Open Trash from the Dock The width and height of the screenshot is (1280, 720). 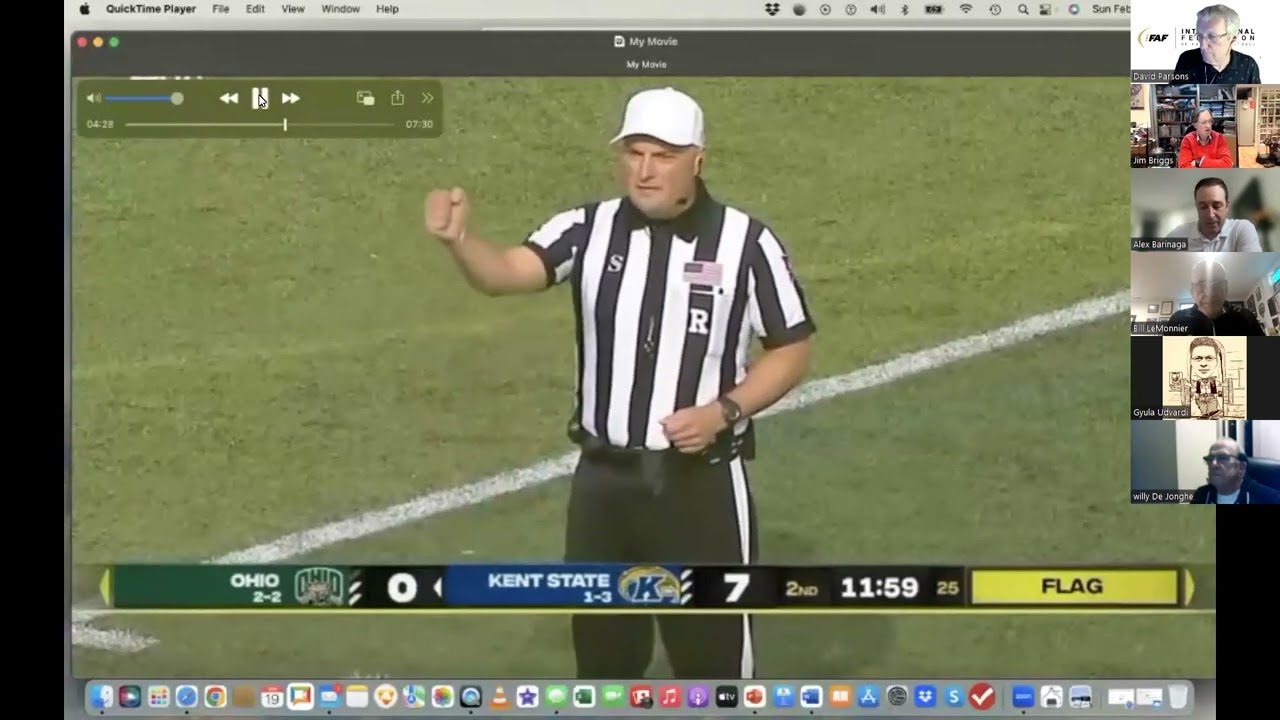tap(1178, 697)
